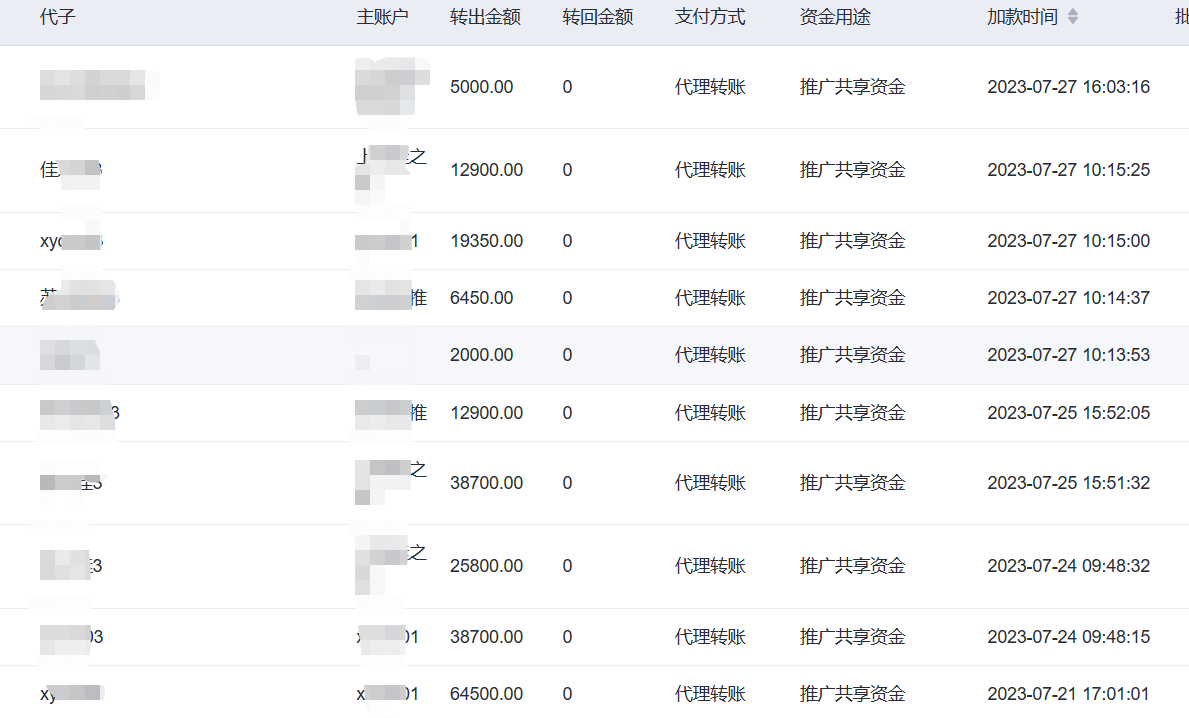
Task: Click the descending sort arrow on 加款时间
Action: (x=1071, y=21)
